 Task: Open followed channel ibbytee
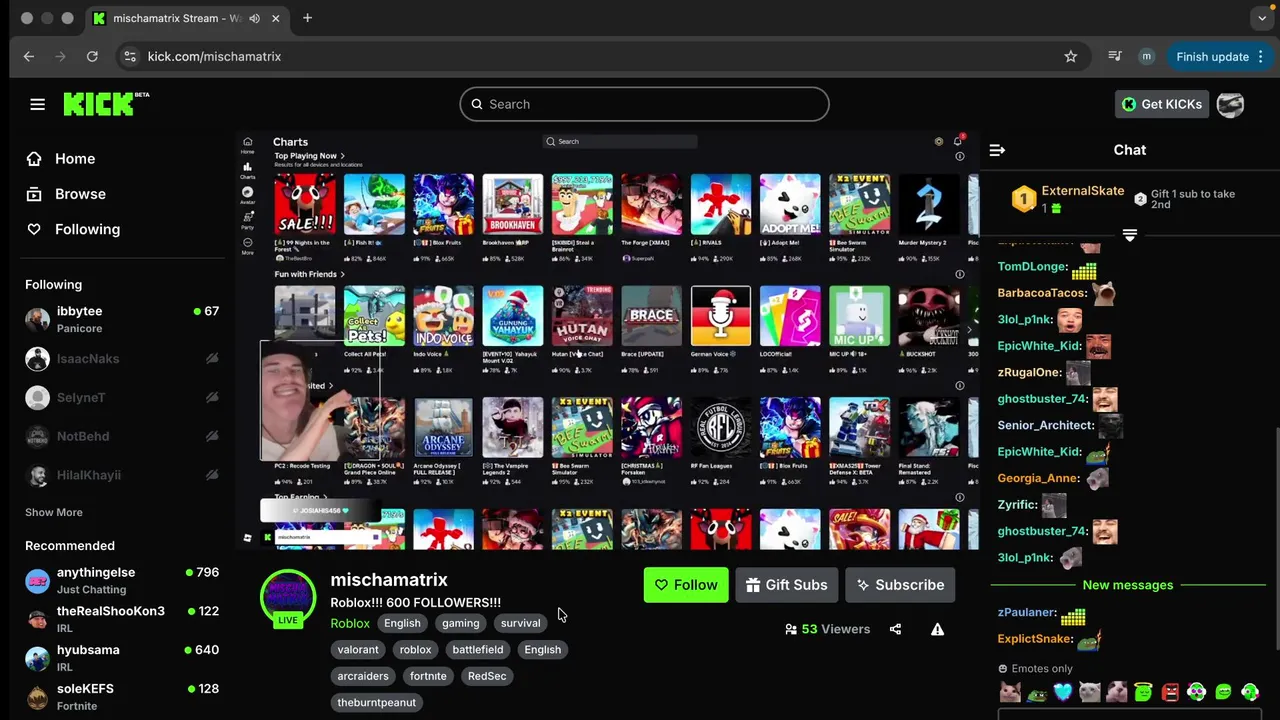click(122, 319)
